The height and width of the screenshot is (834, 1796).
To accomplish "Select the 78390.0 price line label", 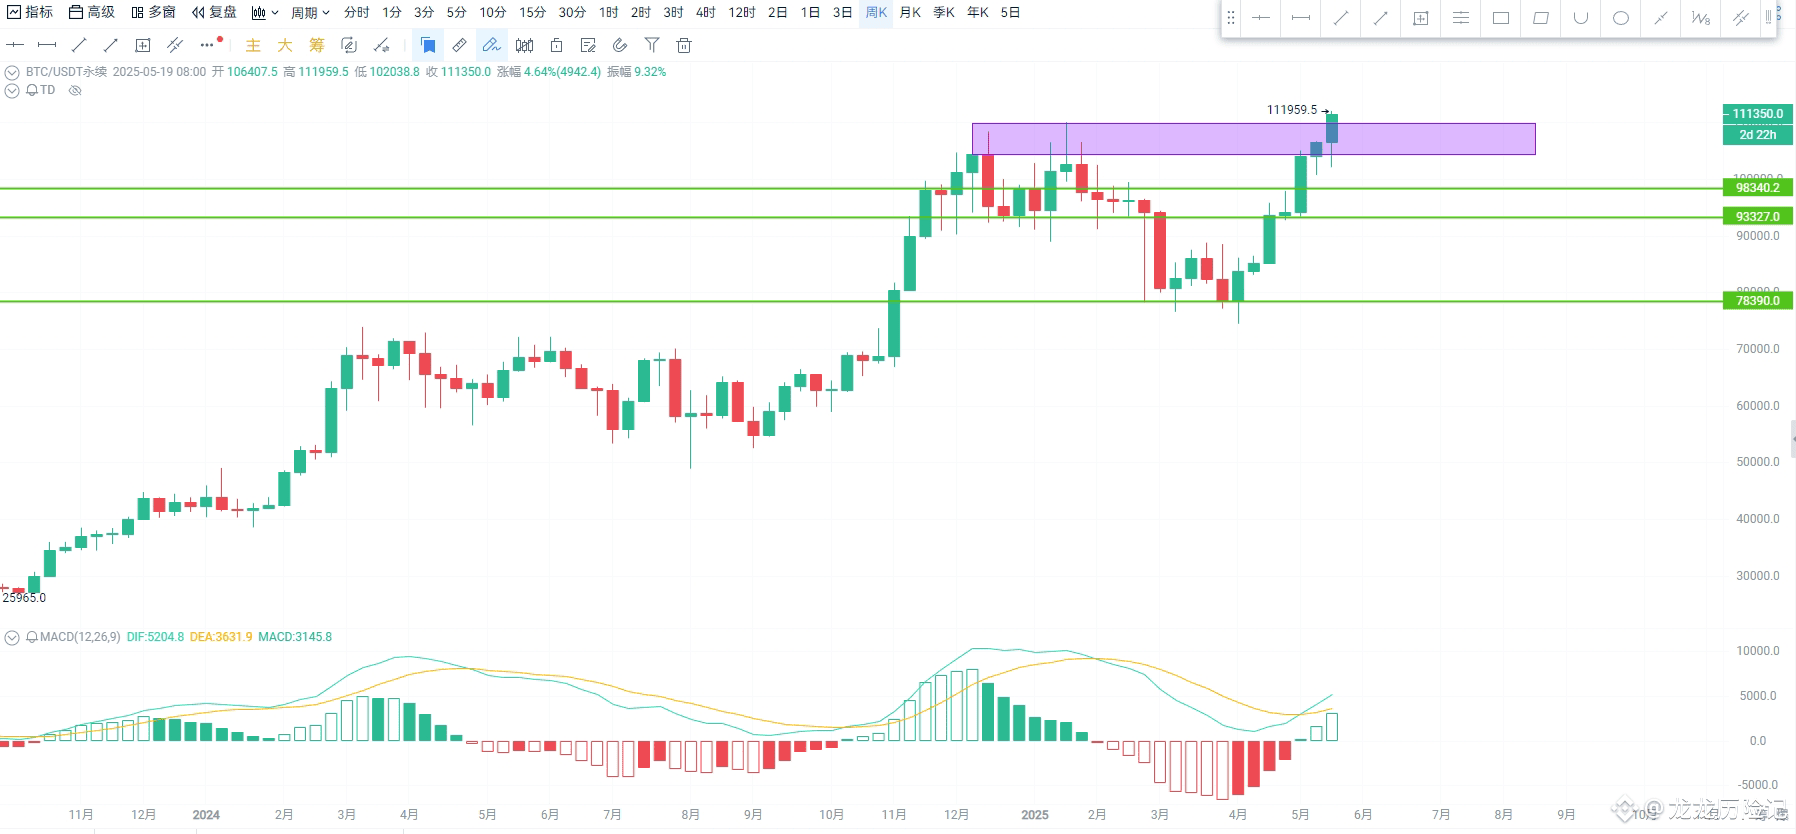I will pos(1757,301).
